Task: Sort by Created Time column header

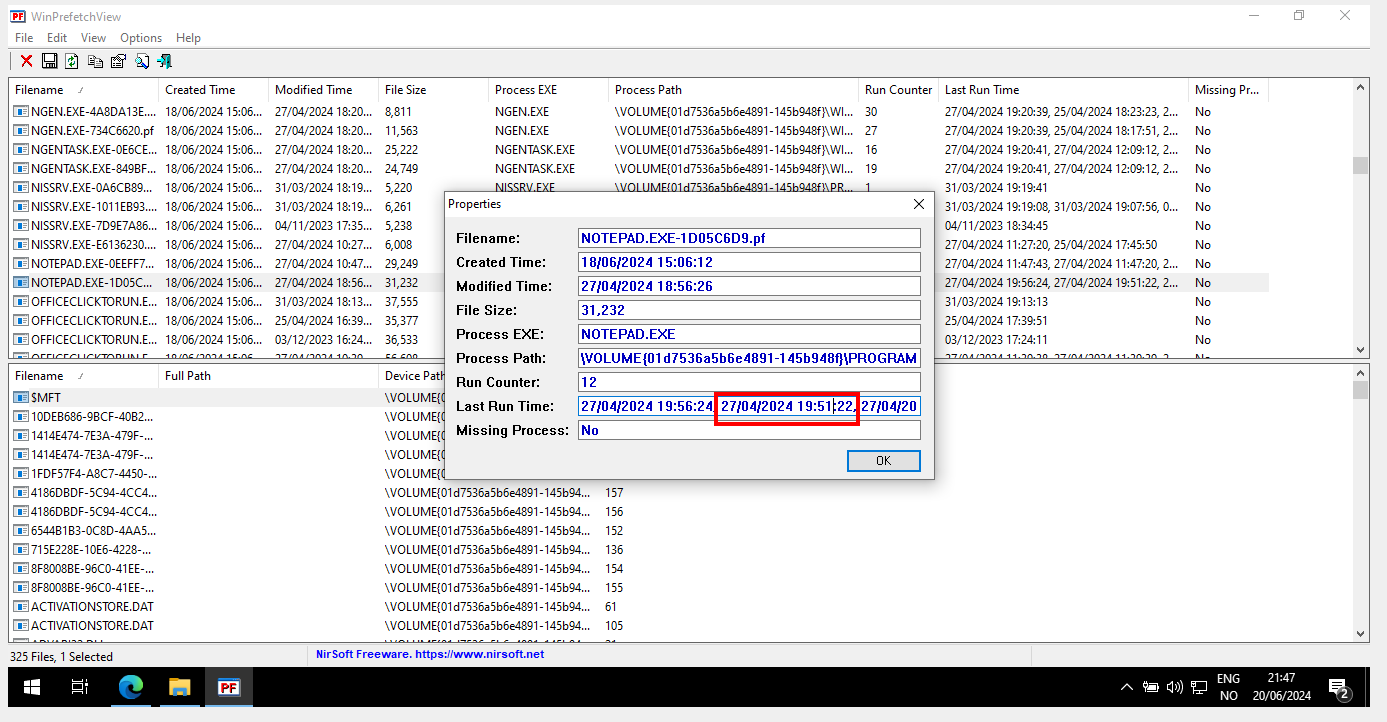Action: tap(214, 90)
